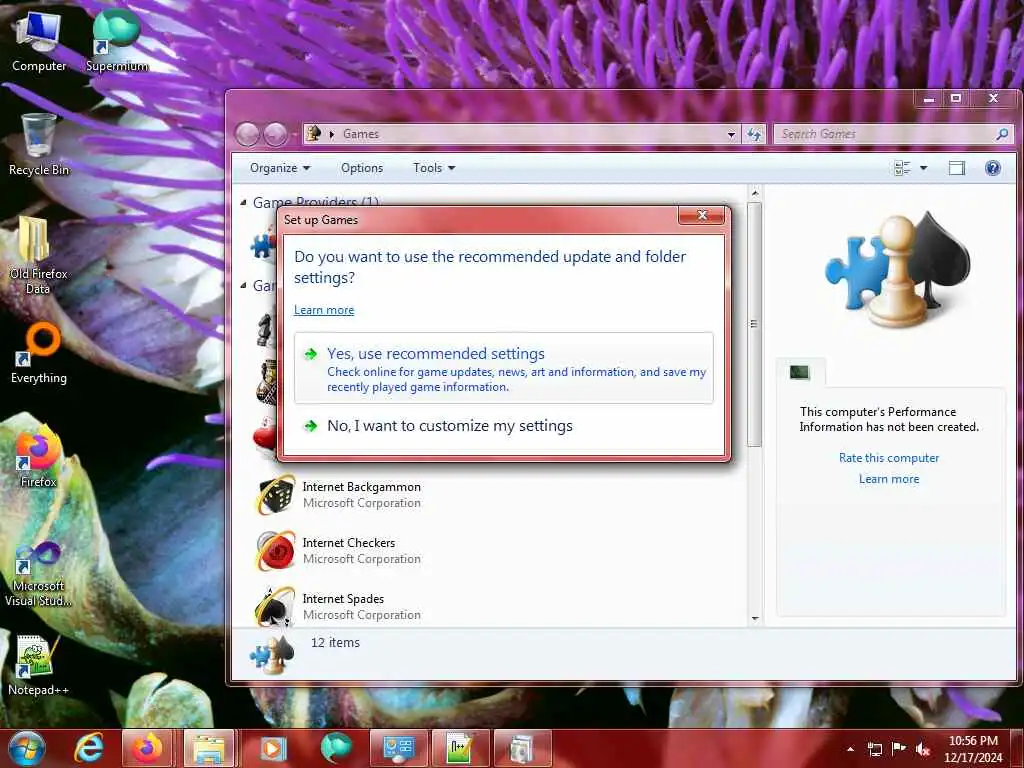Click the Back navigation button

pos(248,135)
